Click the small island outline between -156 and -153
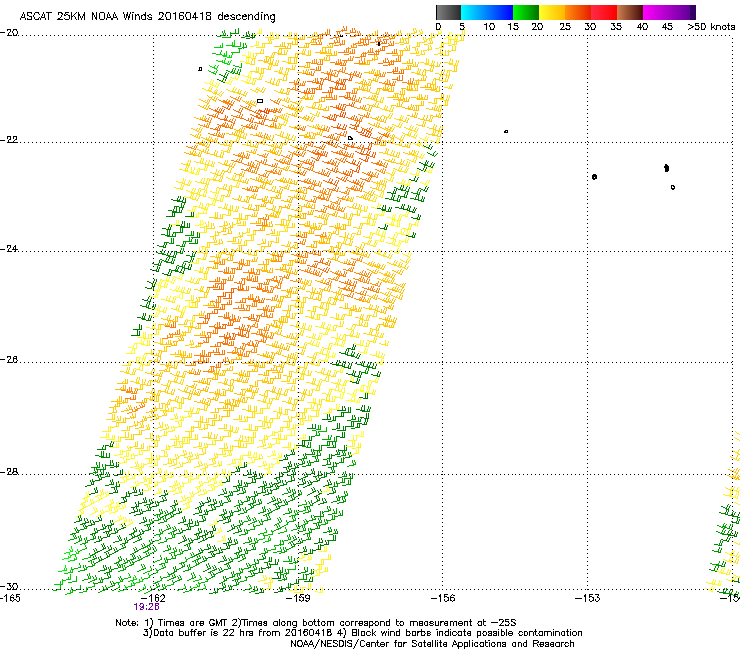 (506, 131)
